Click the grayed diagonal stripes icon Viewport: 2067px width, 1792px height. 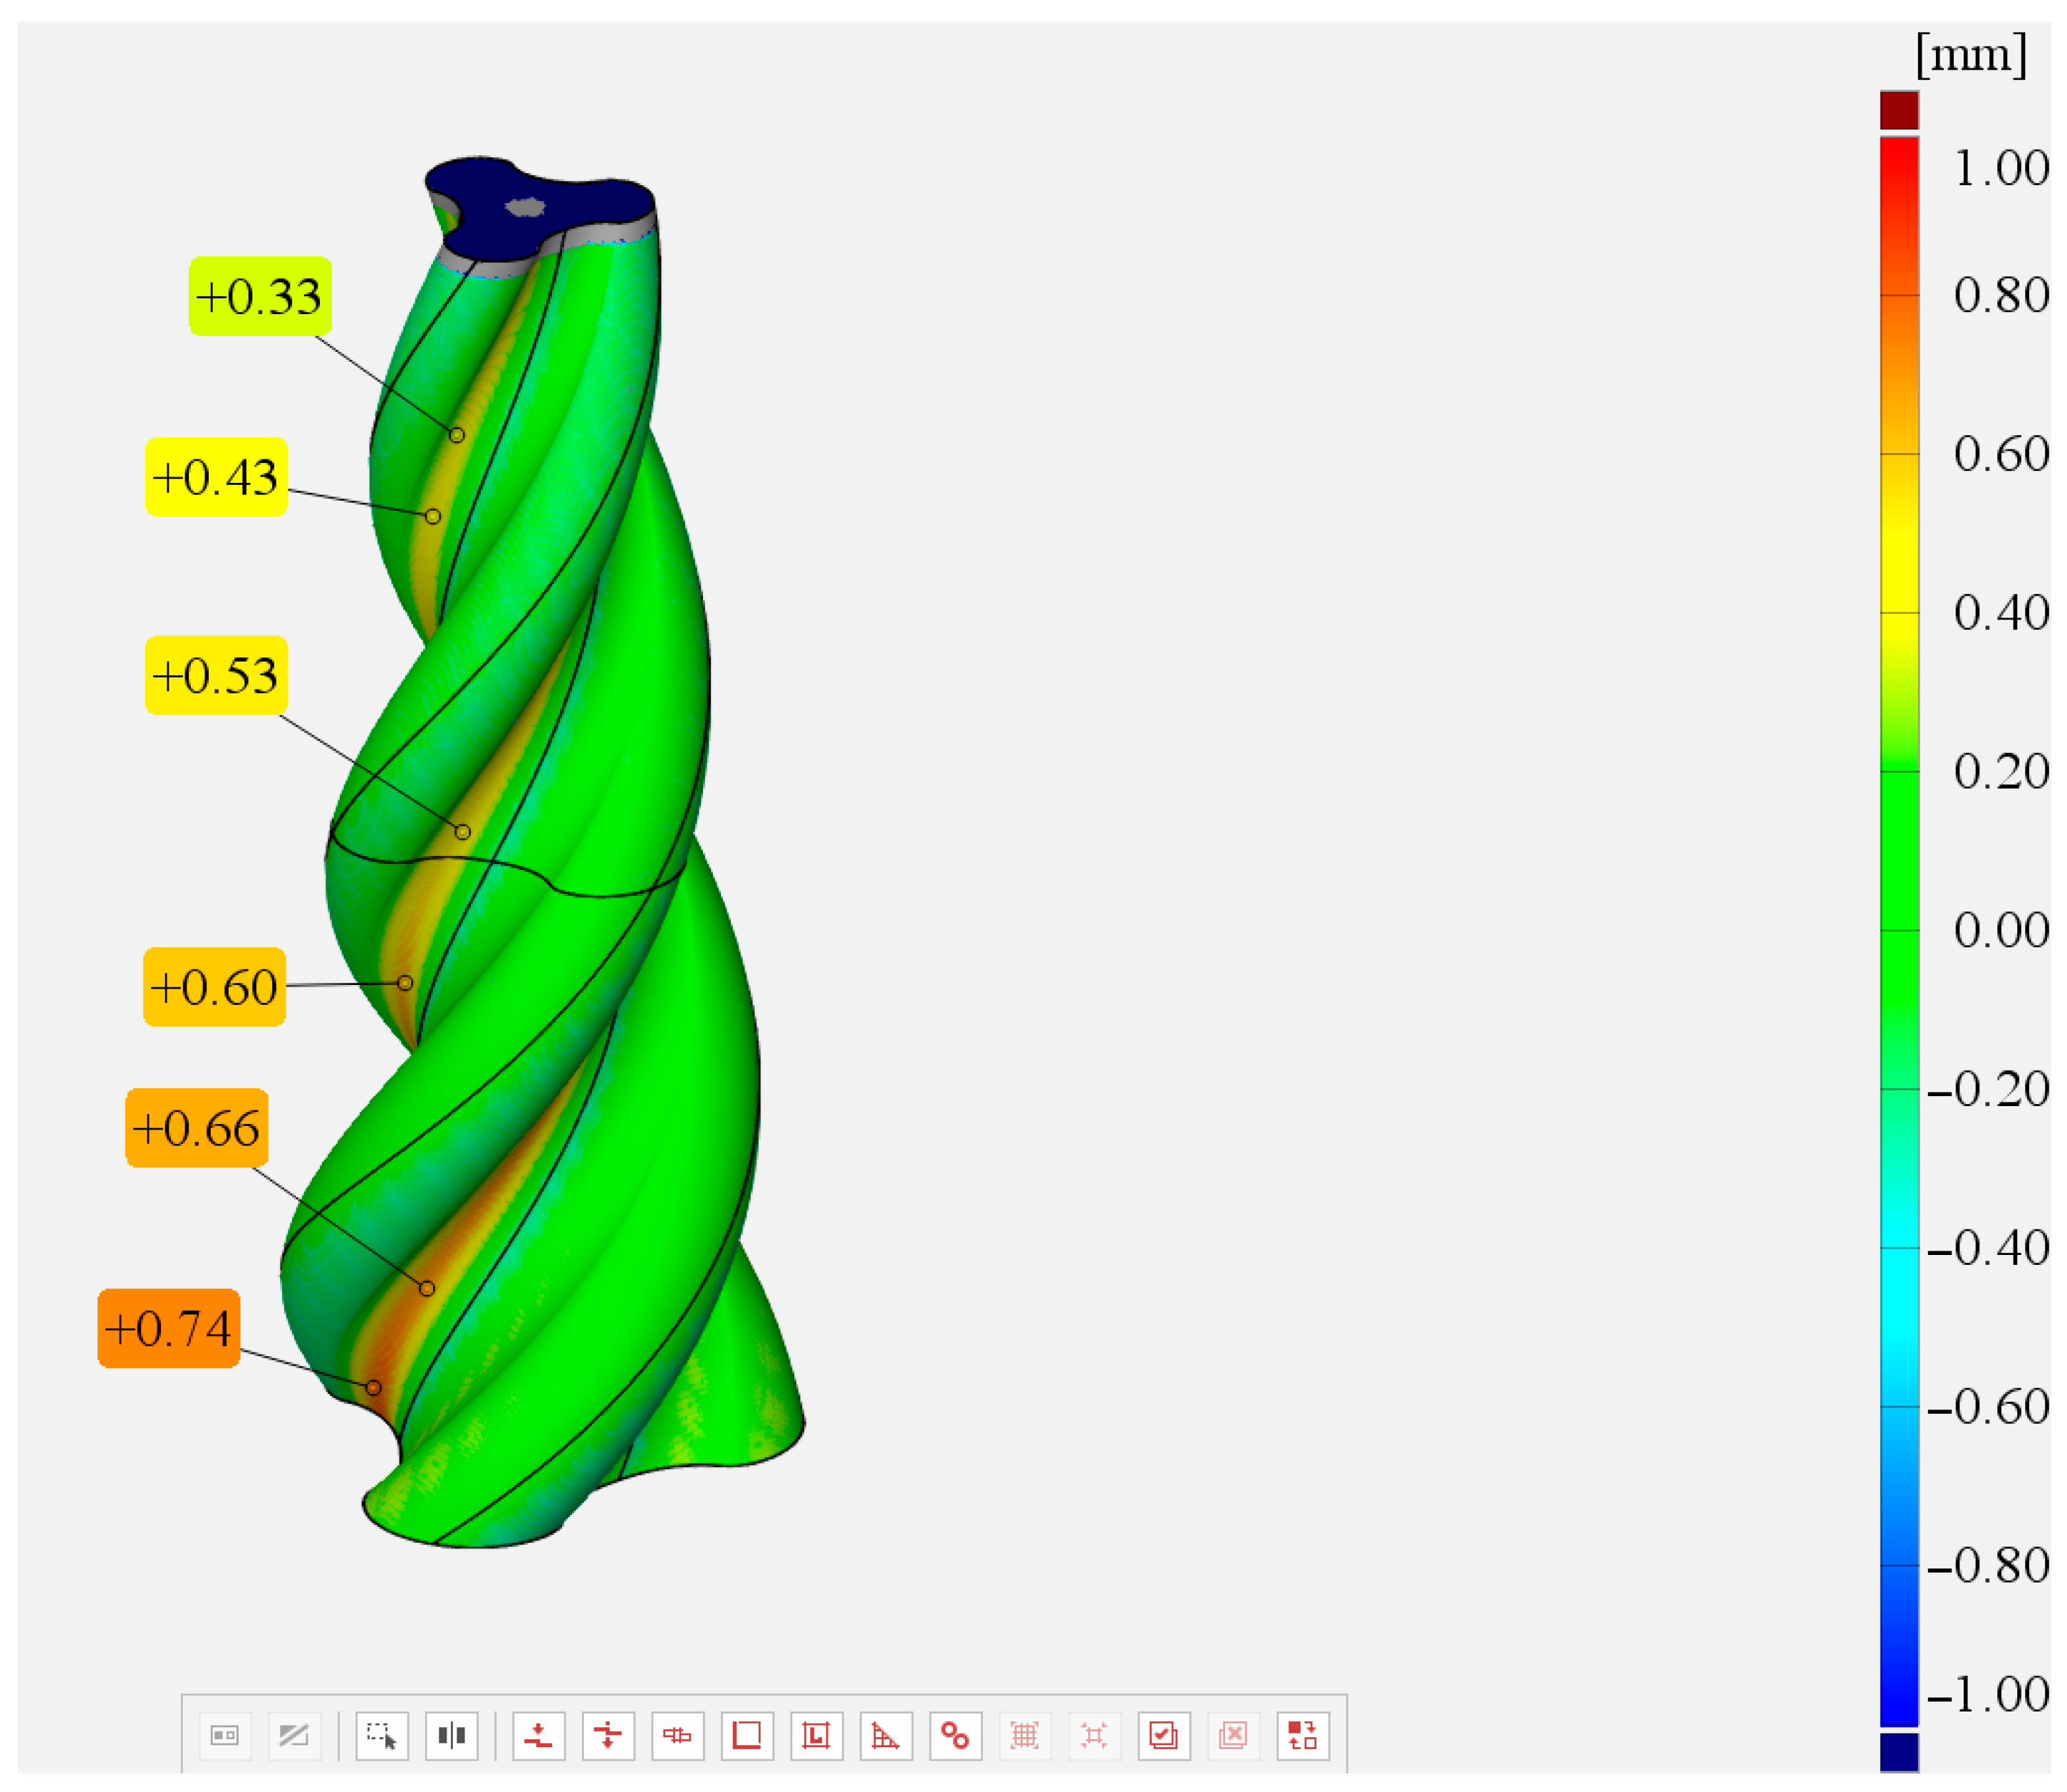click(x=294, y=1735)
